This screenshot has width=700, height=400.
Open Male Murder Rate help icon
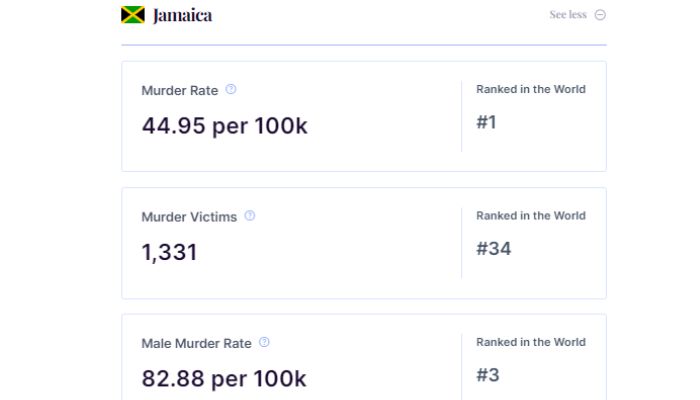(x=264, y=342)
